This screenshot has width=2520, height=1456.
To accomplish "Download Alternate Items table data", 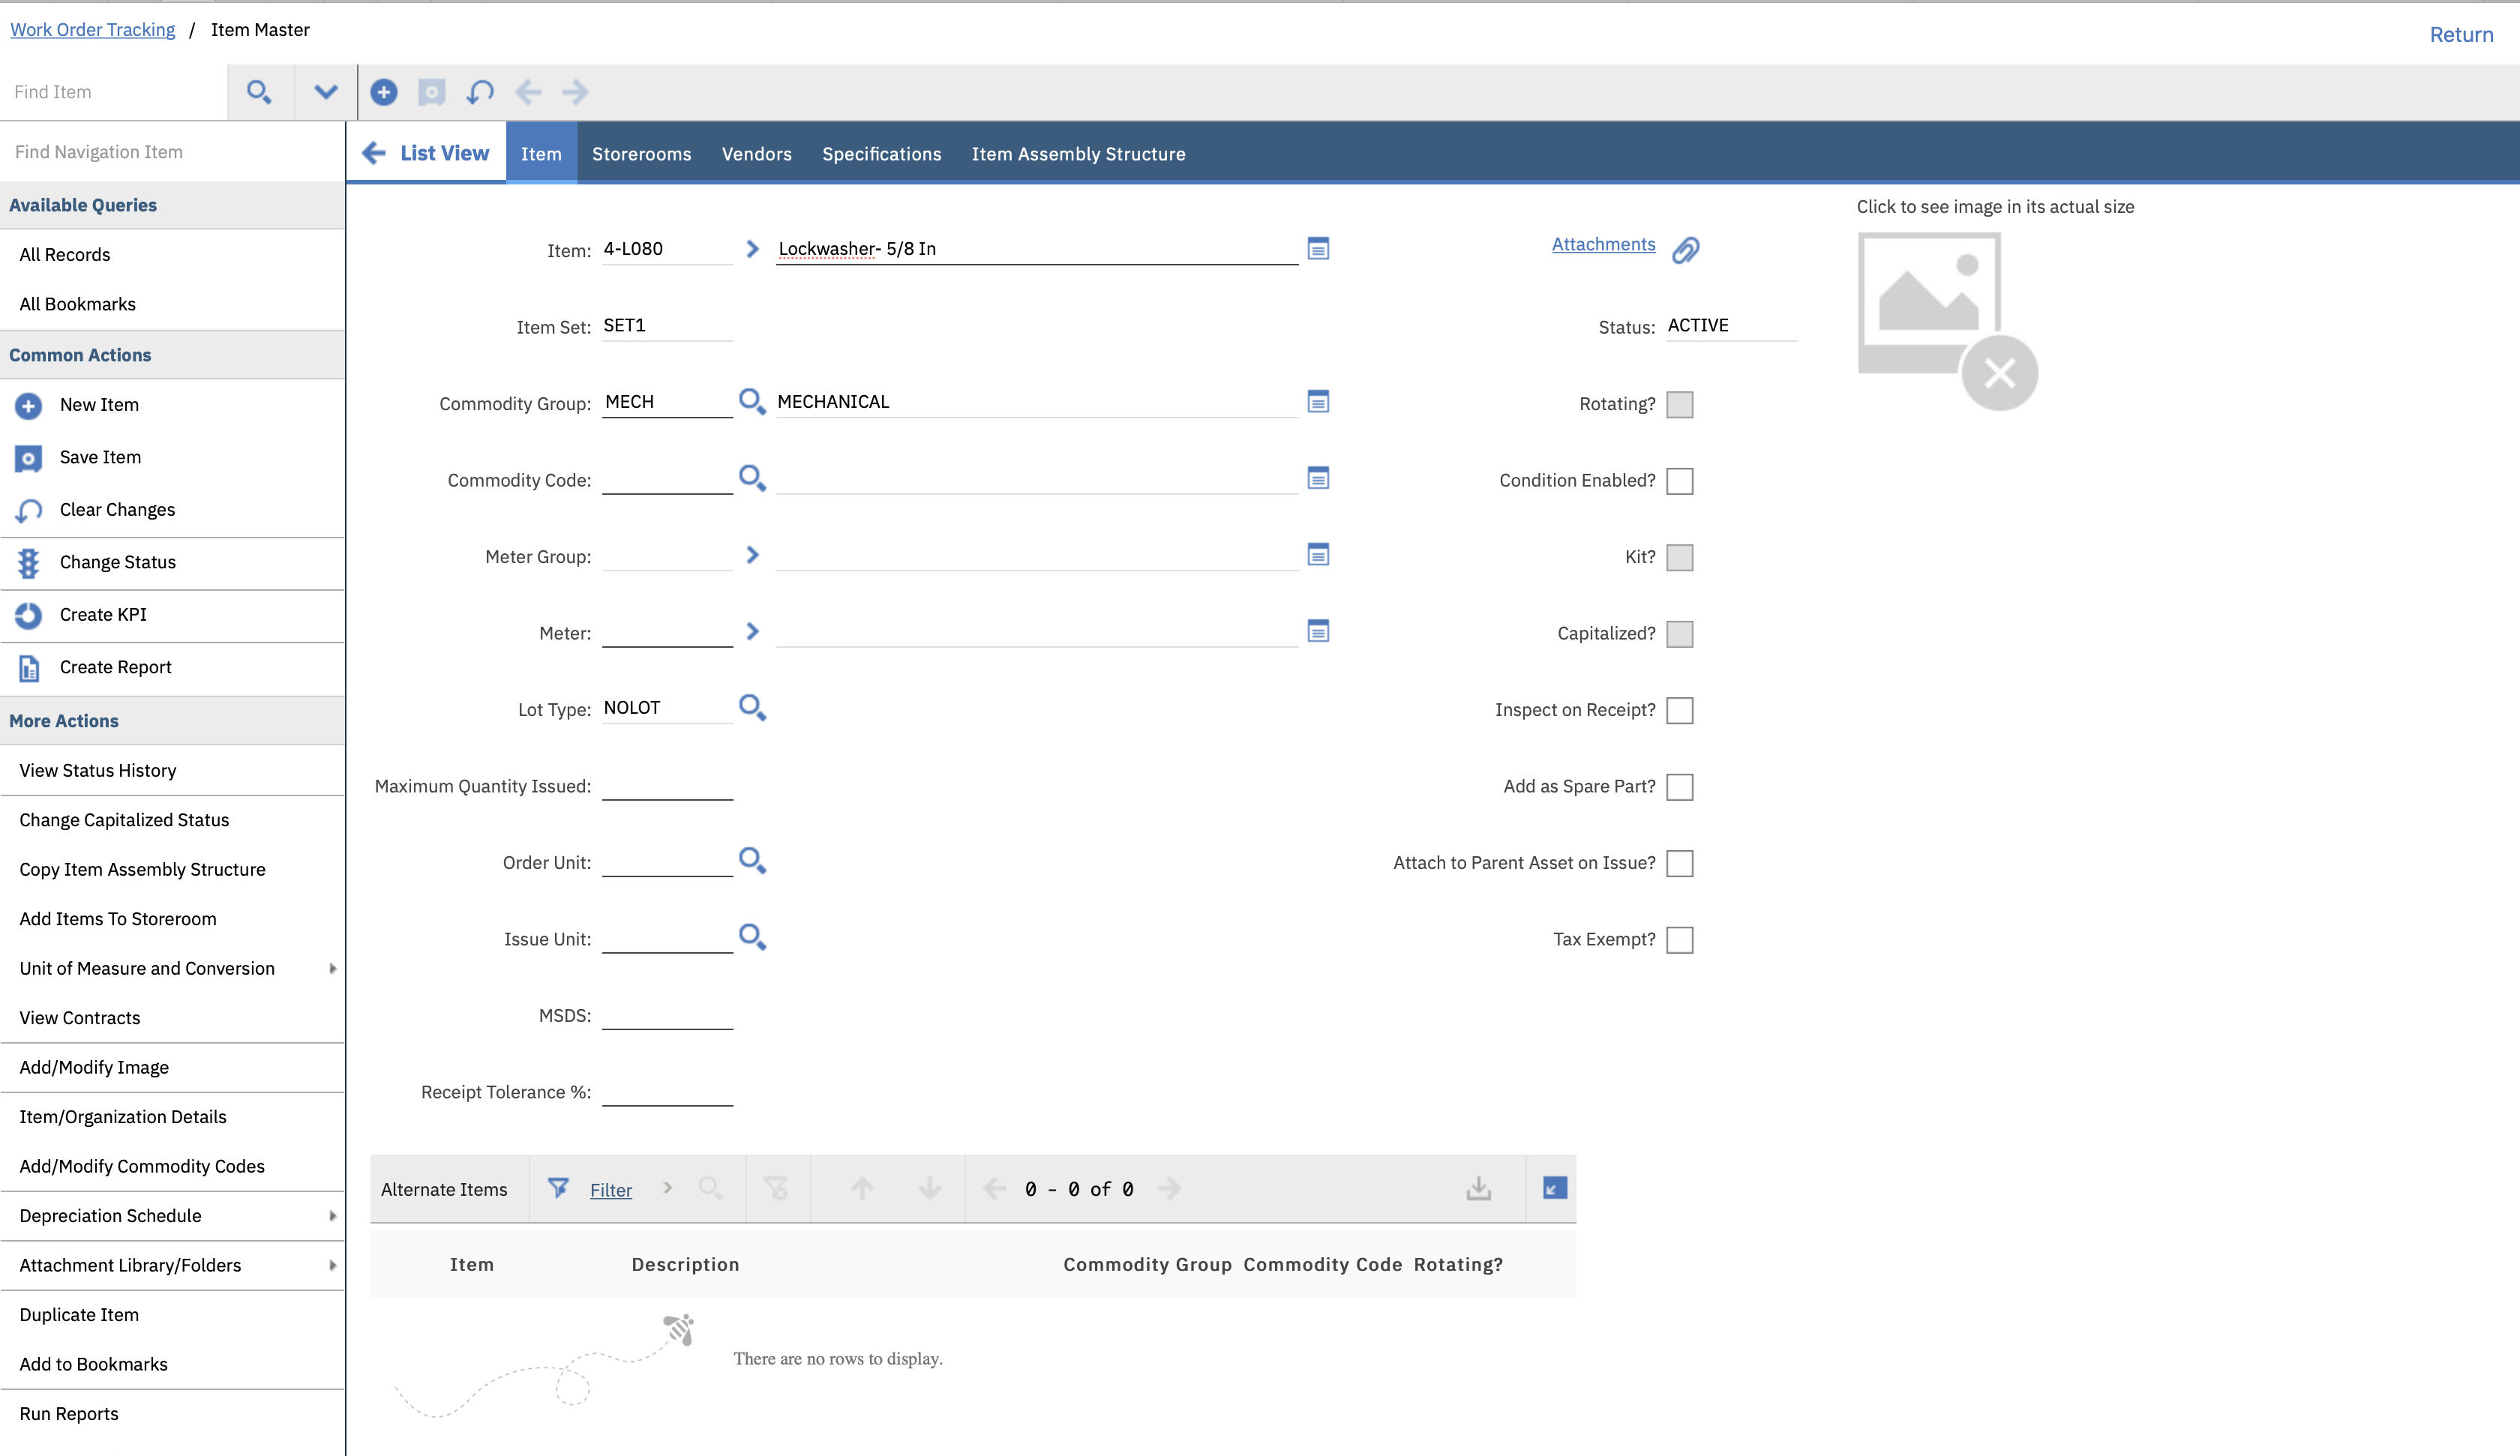I will (1478, 1189).
